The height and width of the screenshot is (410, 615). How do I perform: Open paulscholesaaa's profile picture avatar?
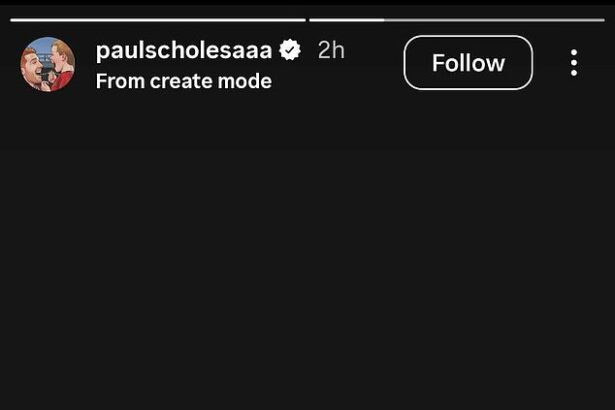tap(48, 64)
